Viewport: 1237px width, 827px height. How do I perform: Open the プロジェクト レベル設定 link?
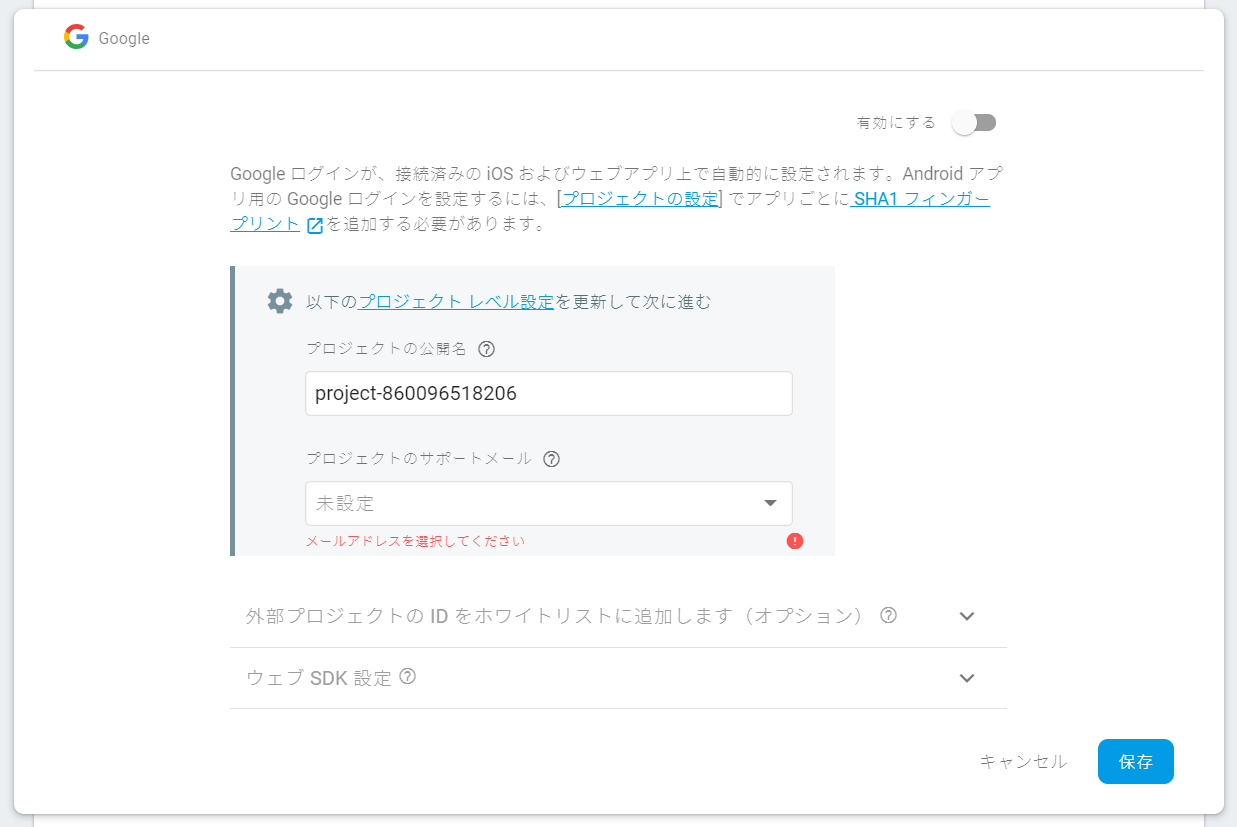tap(455, 301)
